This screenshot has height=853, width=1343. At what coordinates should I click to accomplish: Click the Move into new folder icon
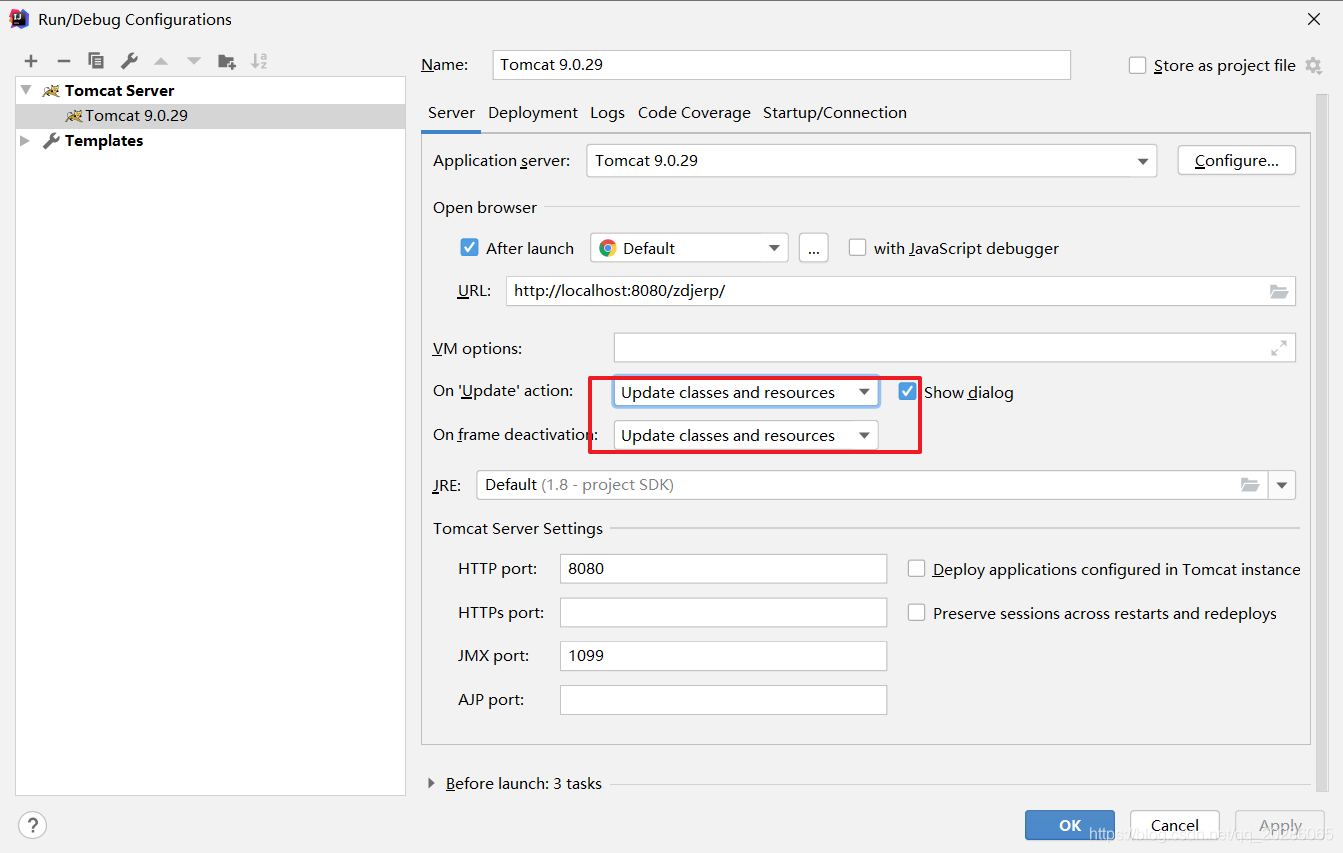pyautogui.click(x=227, y=61)
